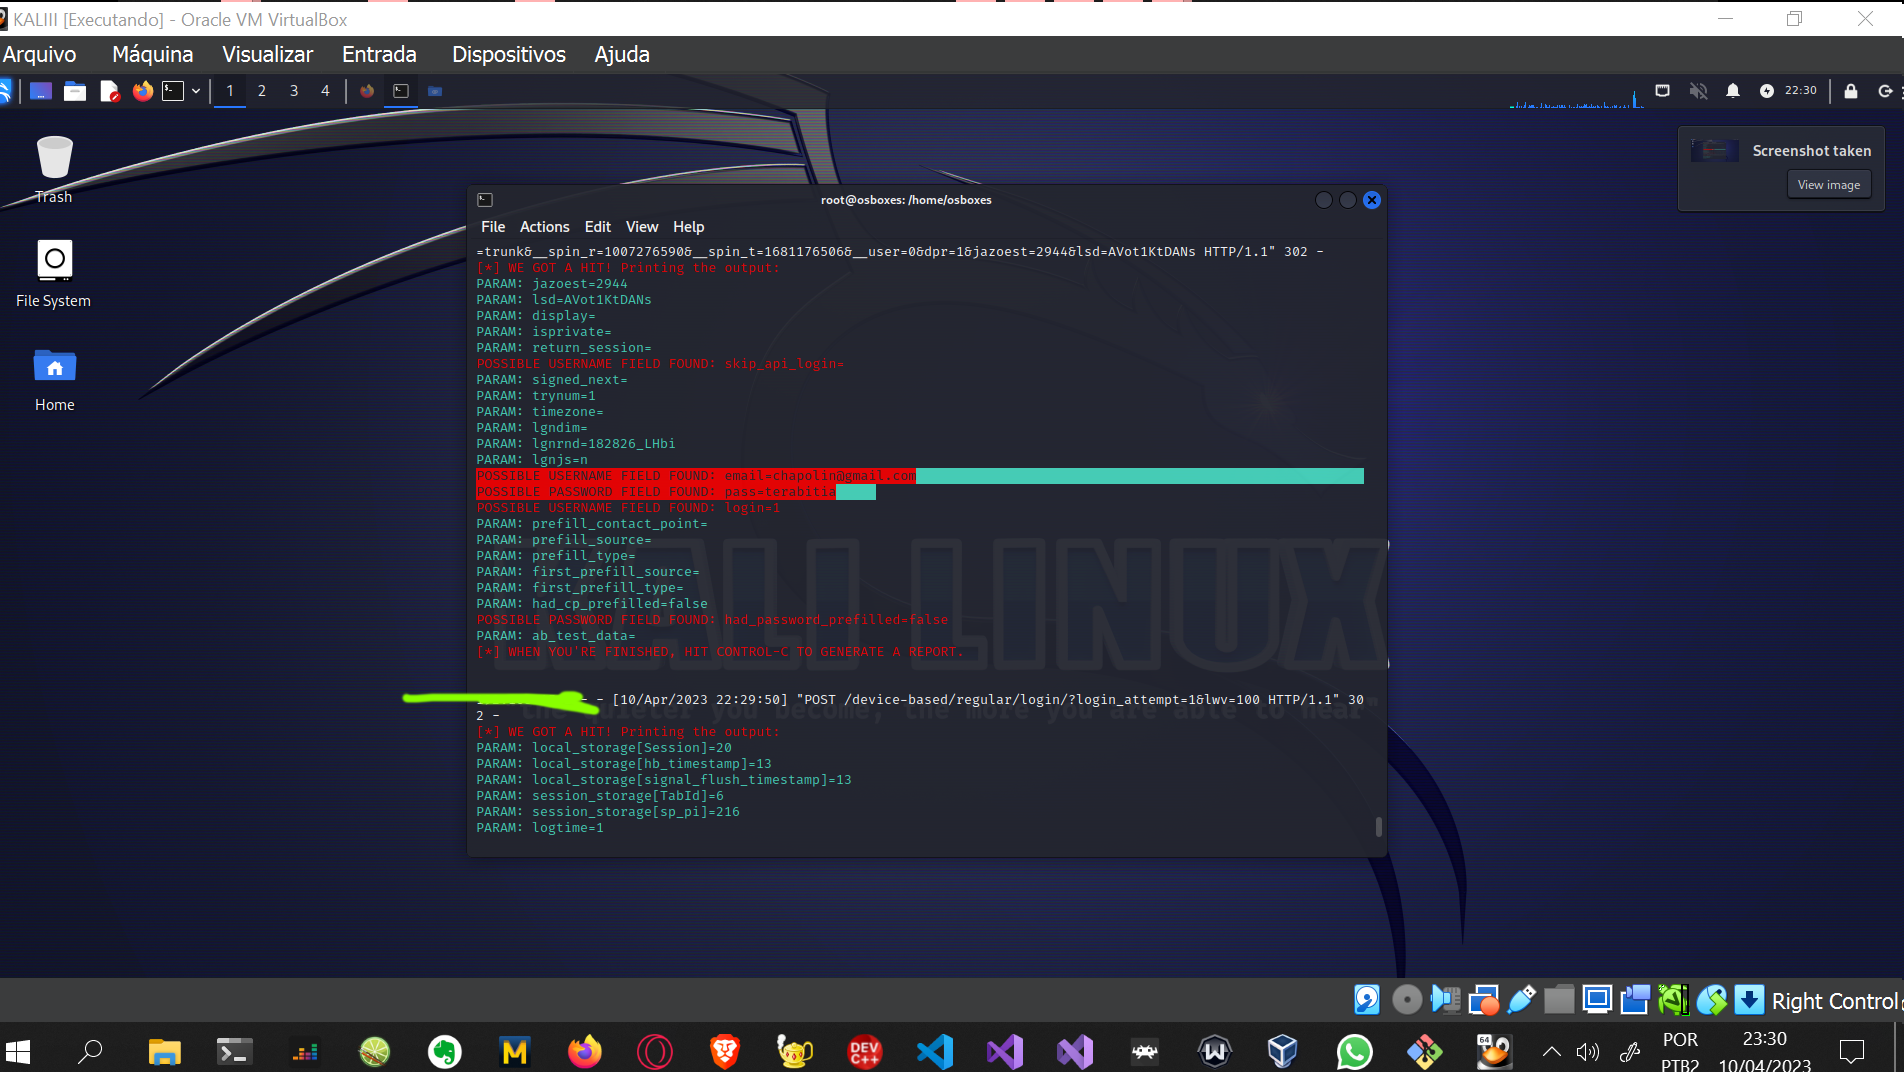1904x1072 pixels.
Task: Switch to workspace 4
Action: click(325, 91)
